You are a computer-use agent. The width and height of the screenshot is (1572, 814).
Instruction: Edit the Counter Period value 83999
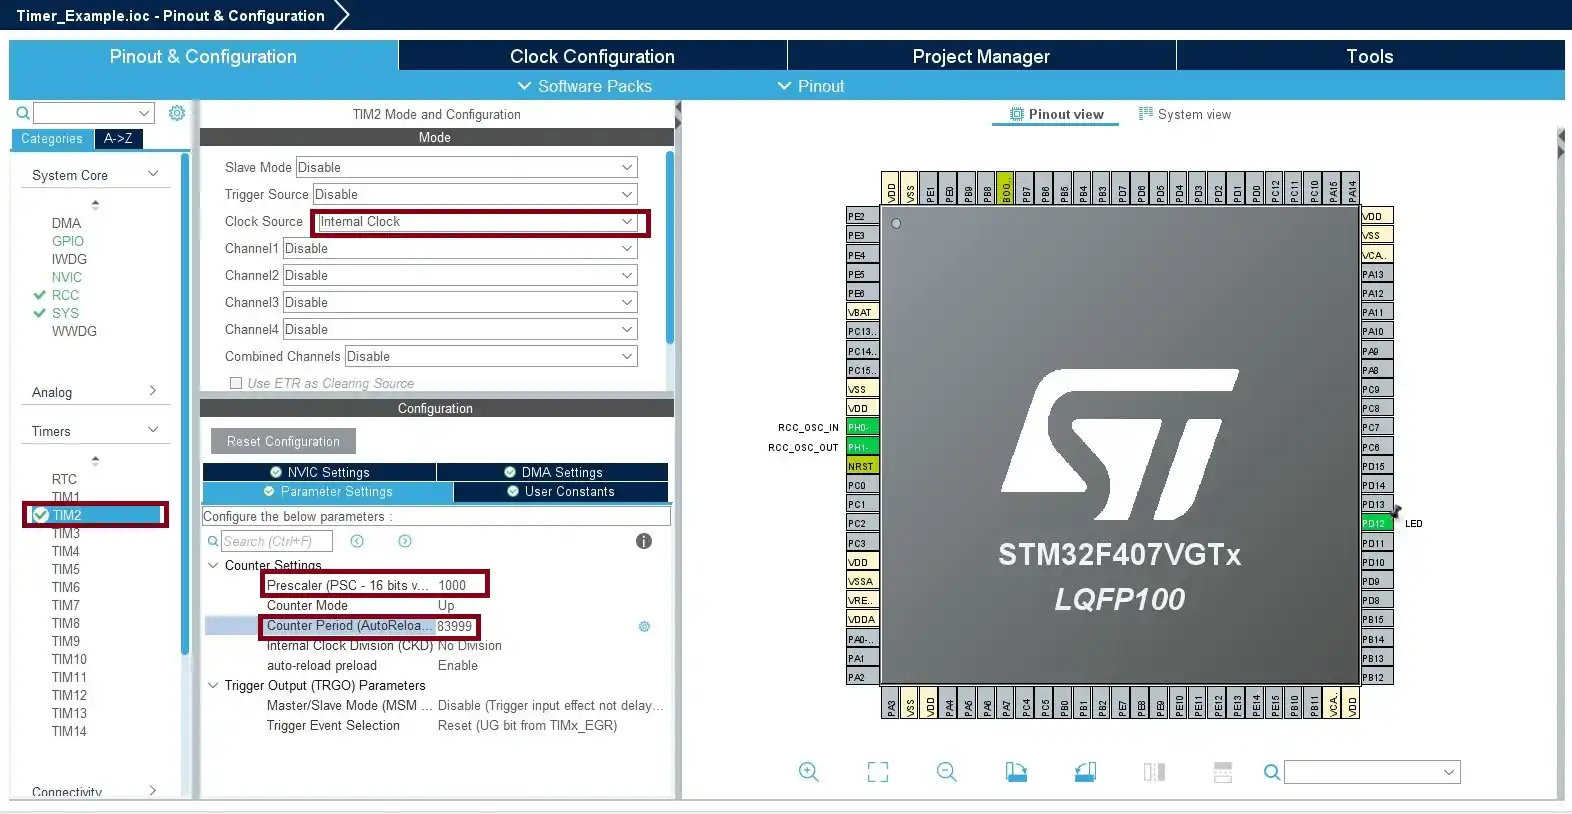coord(455,626)
